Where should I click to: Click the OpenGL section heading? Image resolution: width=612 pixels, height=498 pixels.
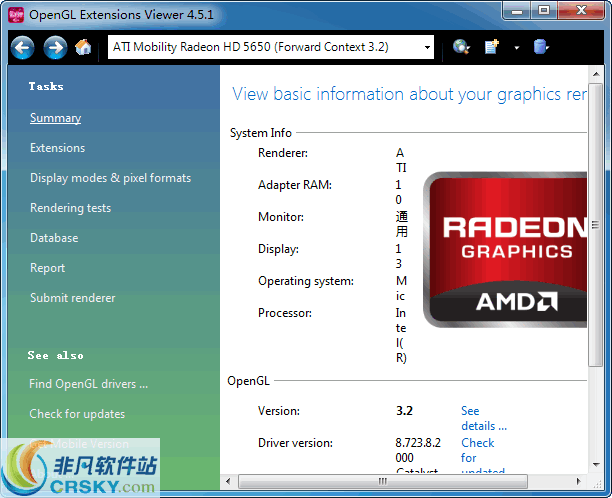(x=249, y=381)
